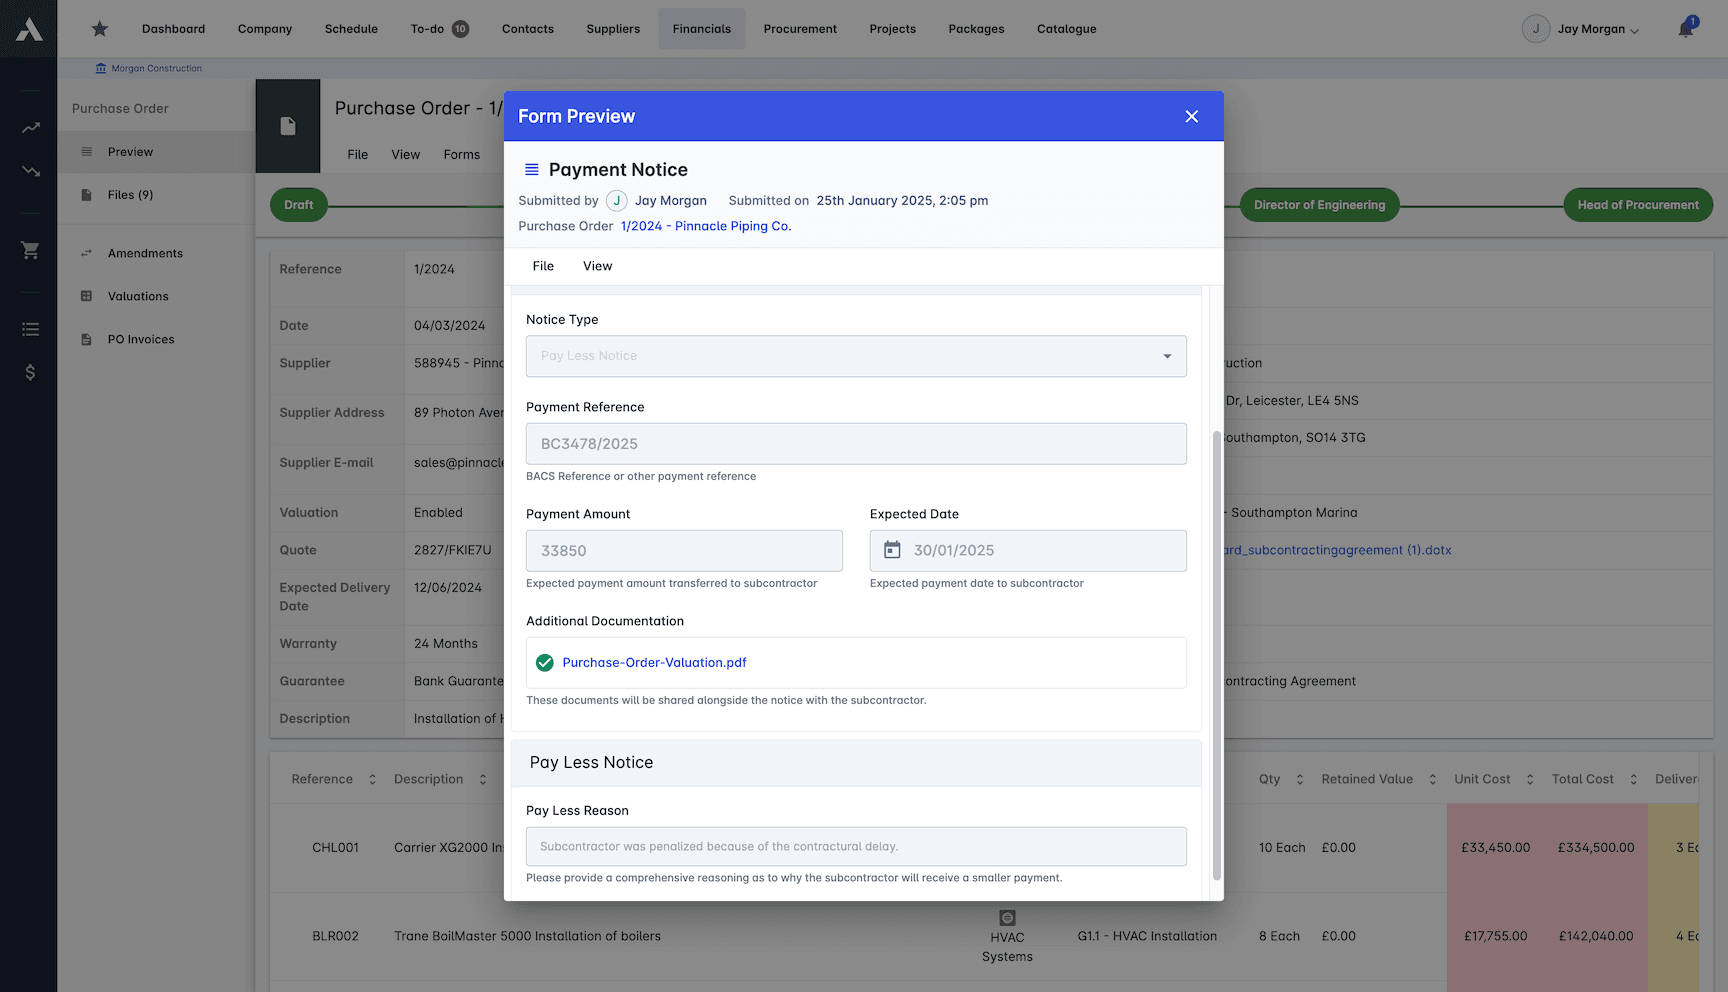Open the dollar sign icon in left sidebar
Screen dimensions: 1728x992
(29, 372)
